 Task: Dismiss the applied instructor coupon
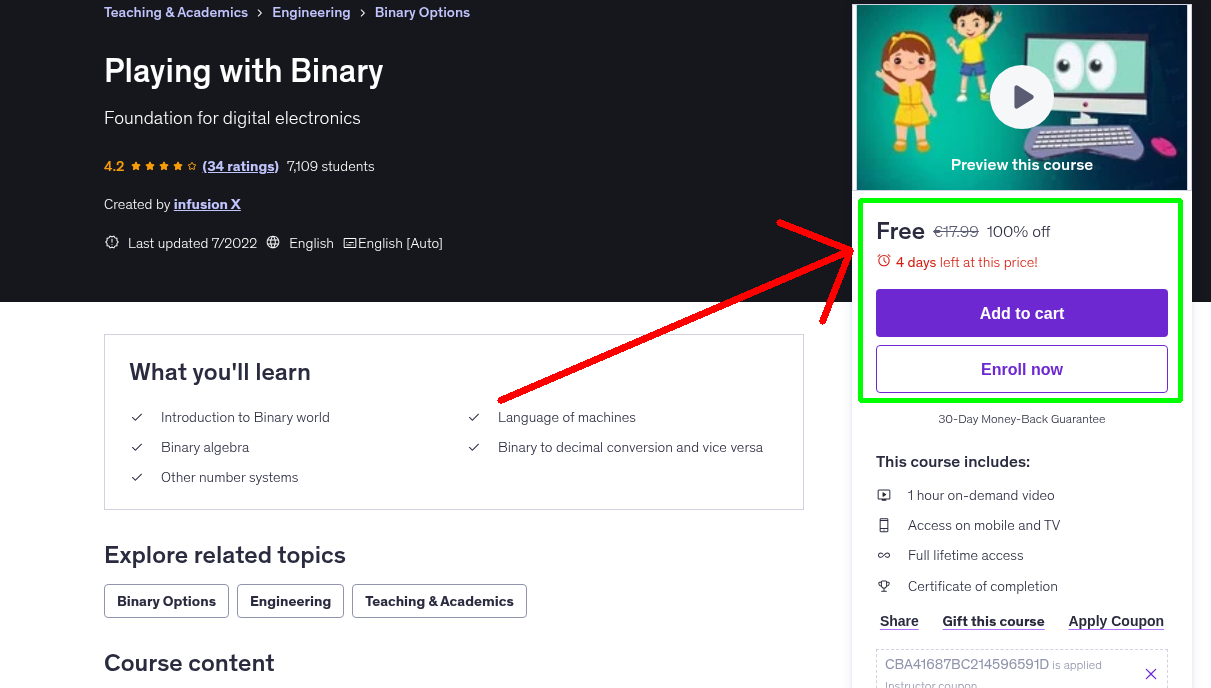coord(1150,673)
